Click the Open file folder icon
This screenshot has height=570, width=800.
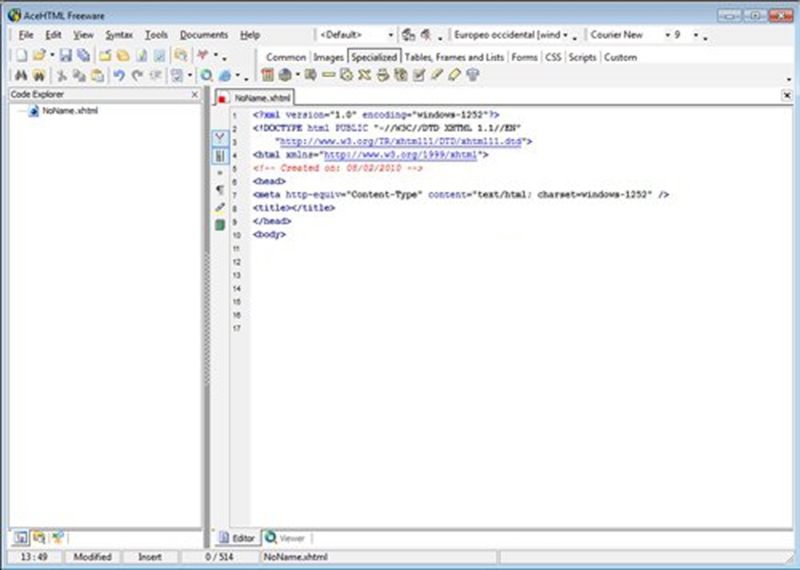(39, 55)
